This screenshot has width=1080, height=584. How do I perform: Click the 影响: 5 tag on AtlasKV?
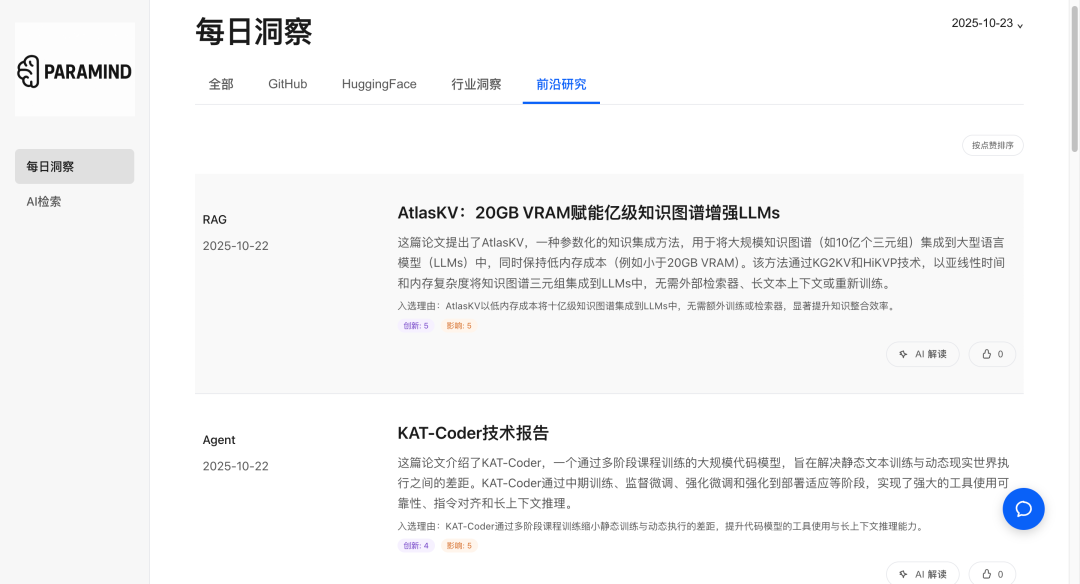coord(459,326)
